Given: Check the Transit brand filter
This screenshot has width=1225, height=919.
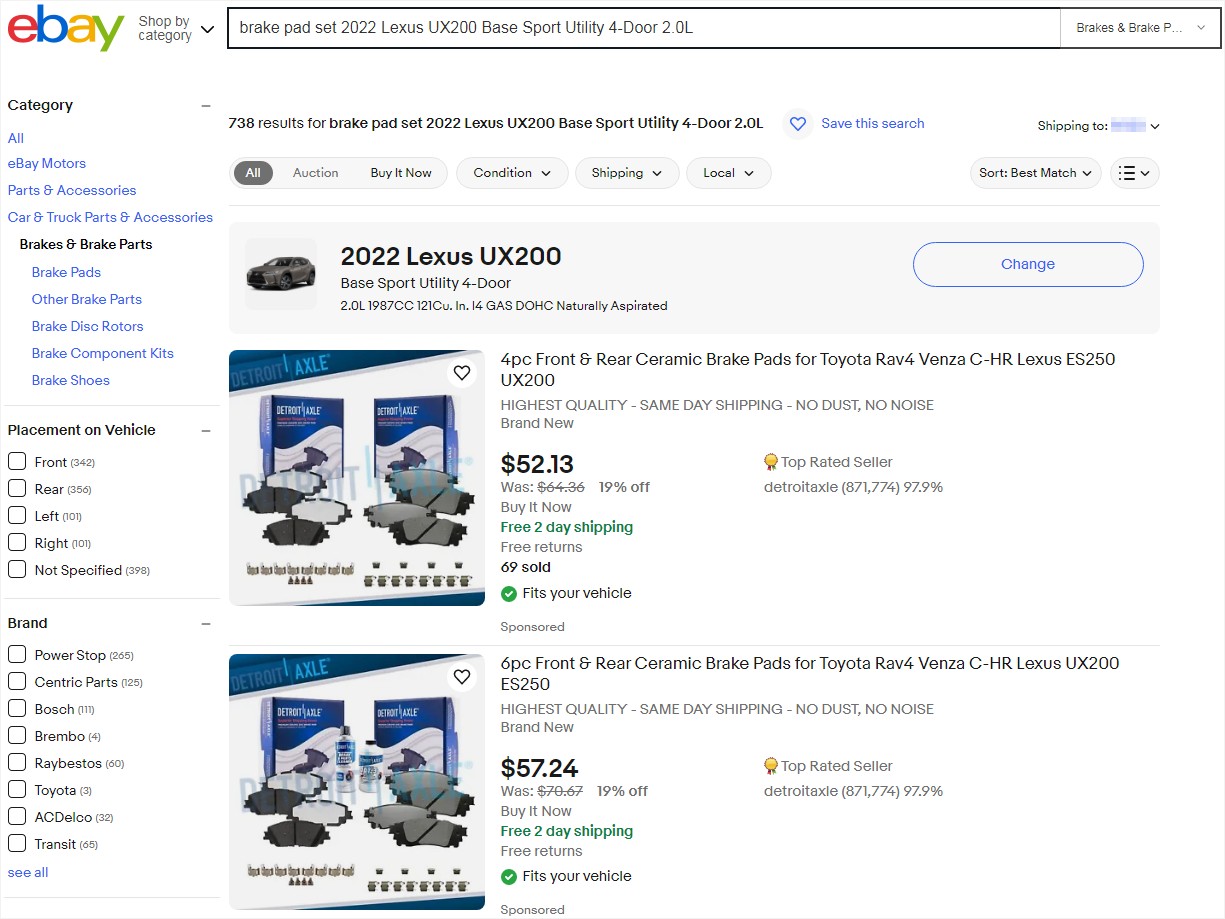Looking at the screenshot, I should point(17,843).
